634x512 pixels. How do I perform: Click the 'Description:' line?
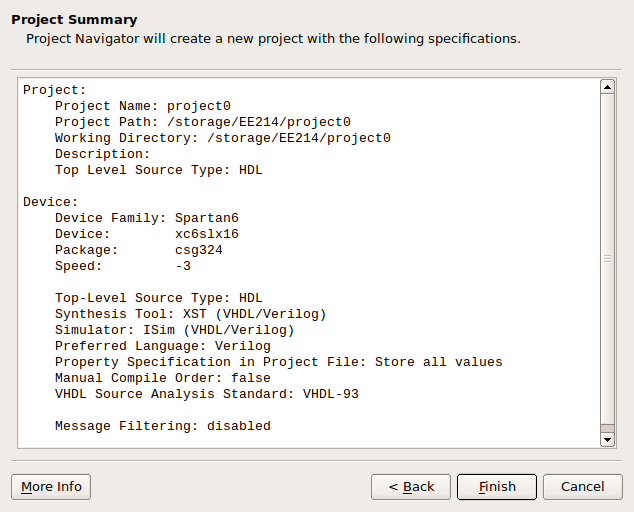pyautogui.click(x=102, y=154)
